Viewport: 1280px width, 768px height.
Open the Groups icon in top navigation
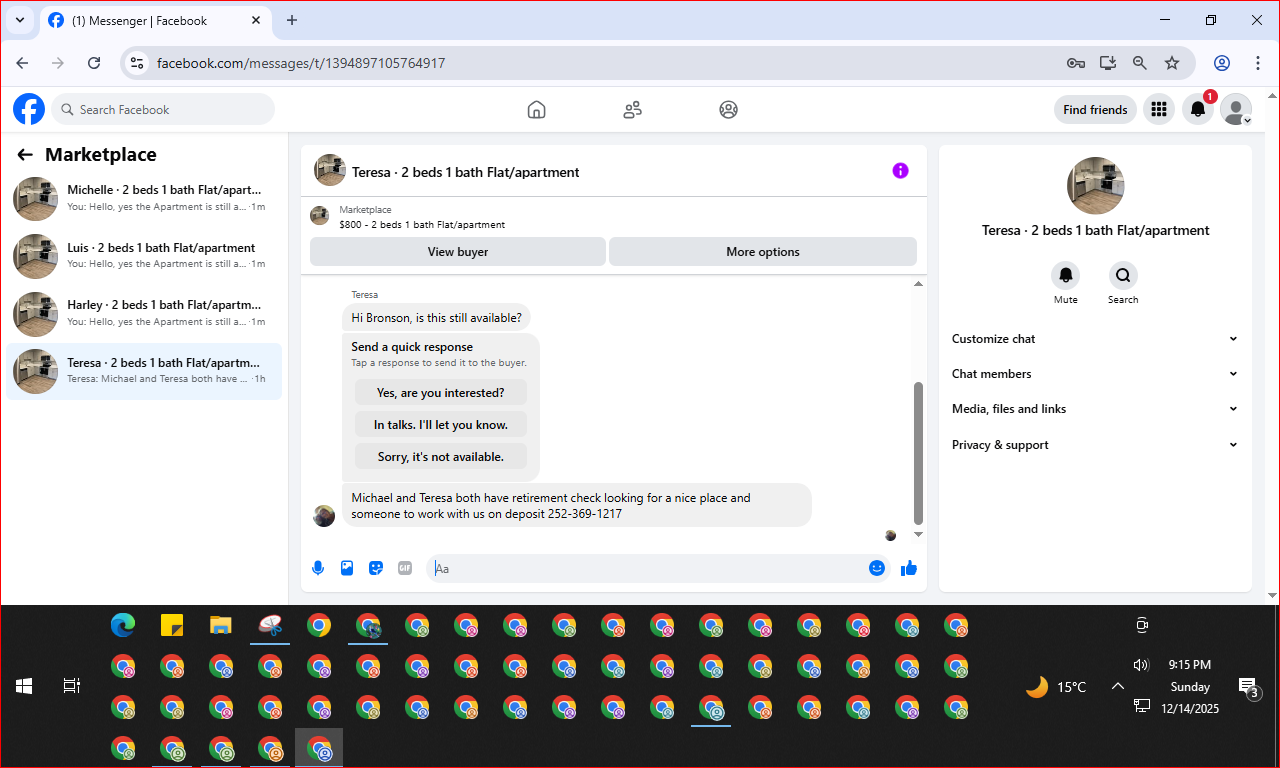pos(728,110)
